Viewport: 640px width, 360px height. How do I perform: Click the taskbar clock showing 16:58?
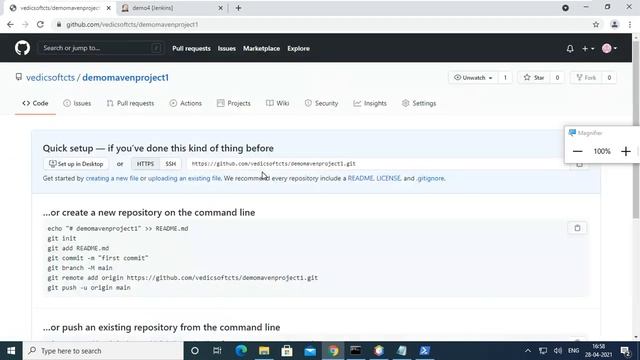pyautogui.click(x=598, y=351)
